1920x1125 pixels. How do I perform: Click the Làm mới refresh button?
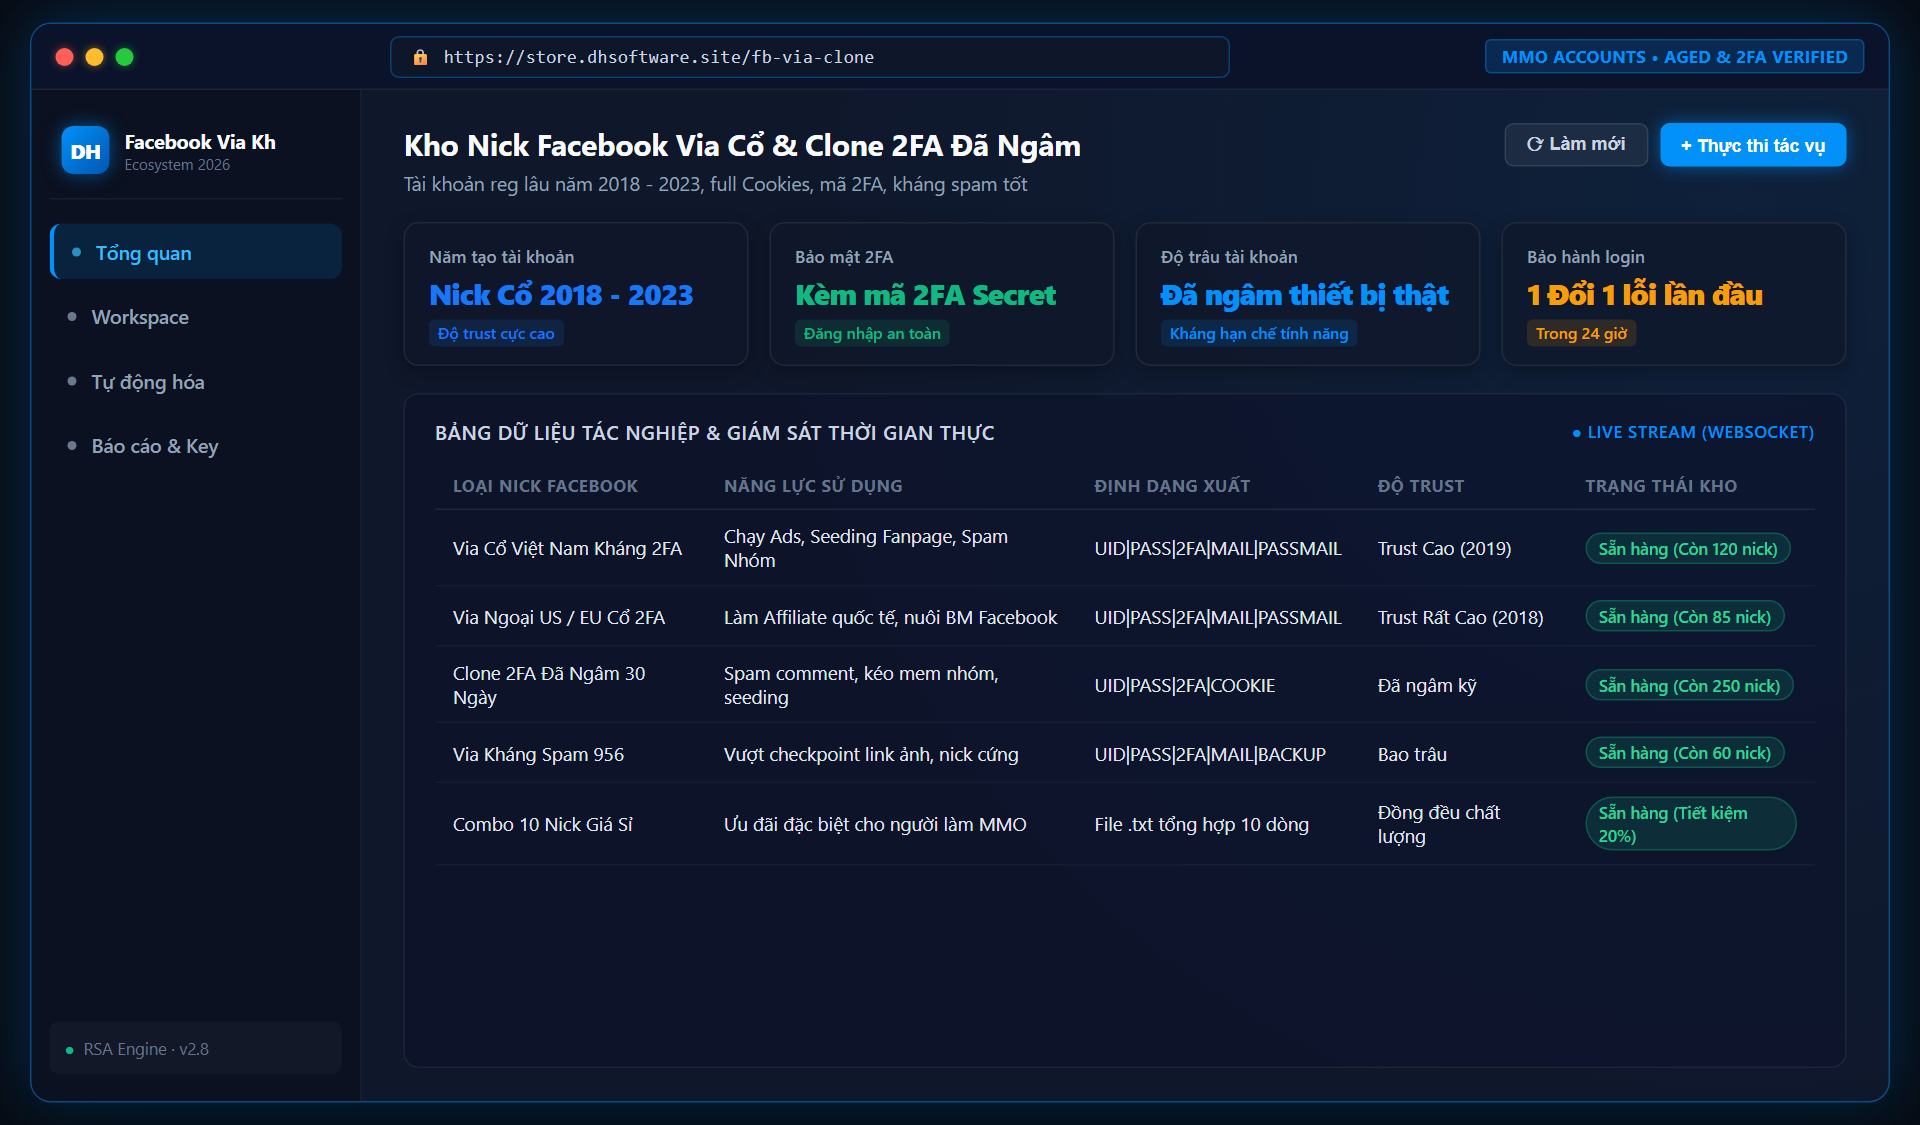click(x=1576, y=145)
